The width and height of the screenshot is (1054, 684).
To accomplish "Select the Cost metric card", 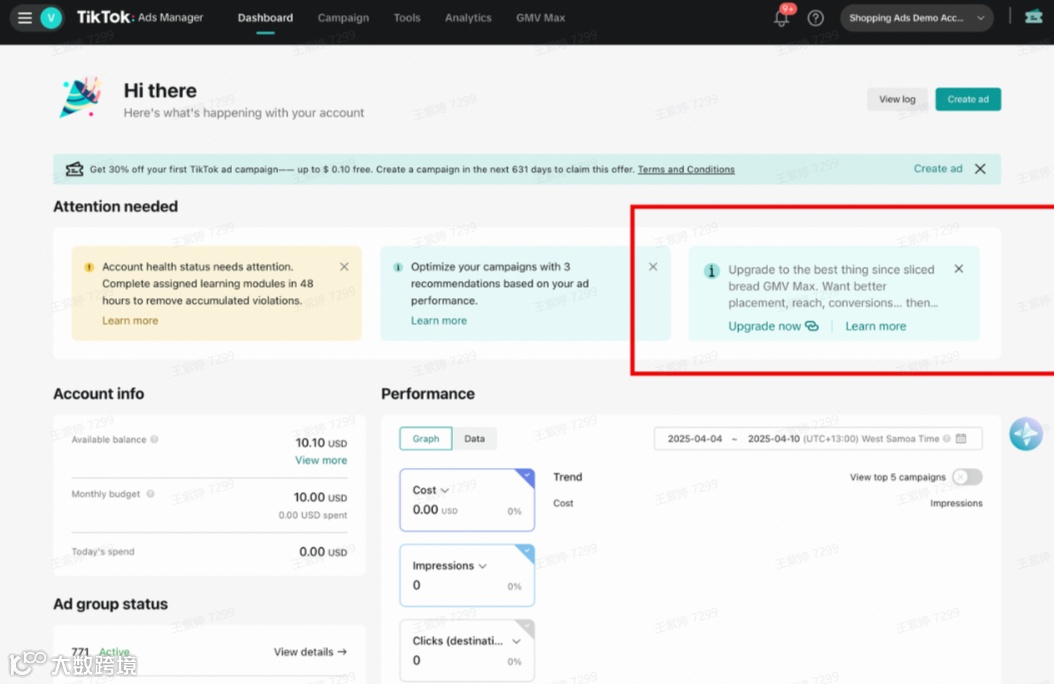I will click(x=467, y=500).
